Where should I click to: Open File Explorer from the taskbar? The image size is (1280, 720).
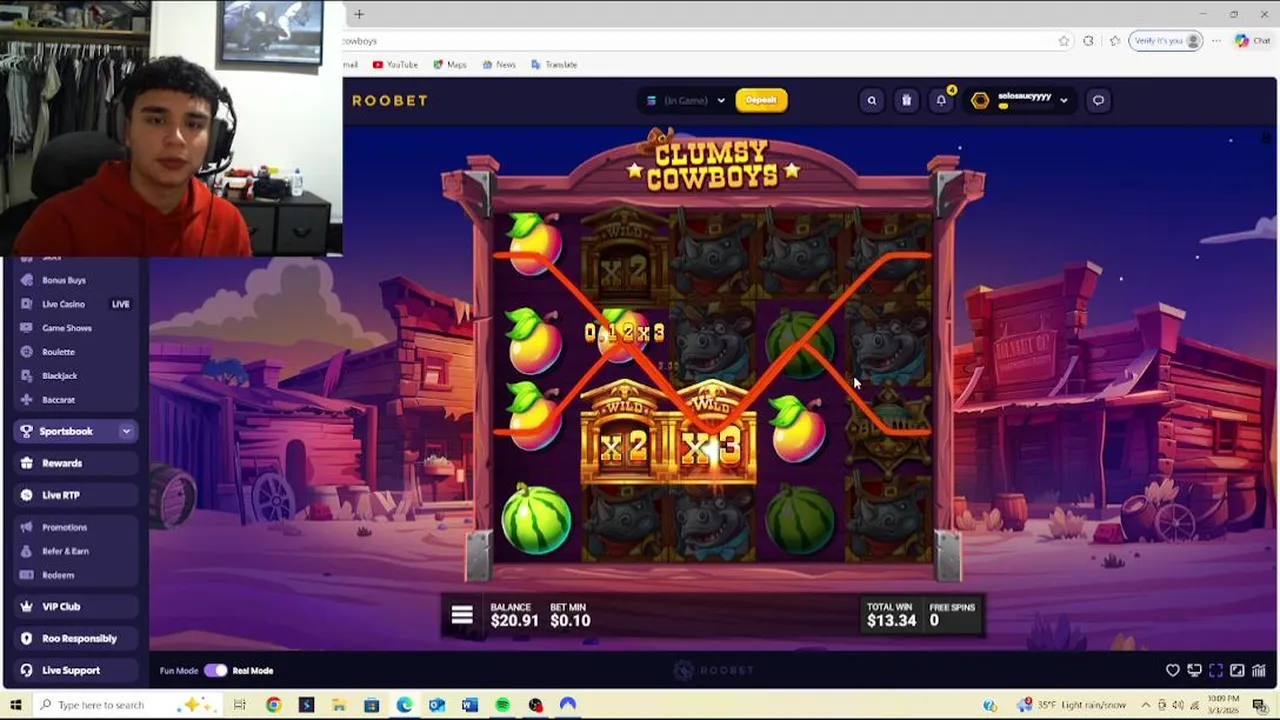(339, 705)
